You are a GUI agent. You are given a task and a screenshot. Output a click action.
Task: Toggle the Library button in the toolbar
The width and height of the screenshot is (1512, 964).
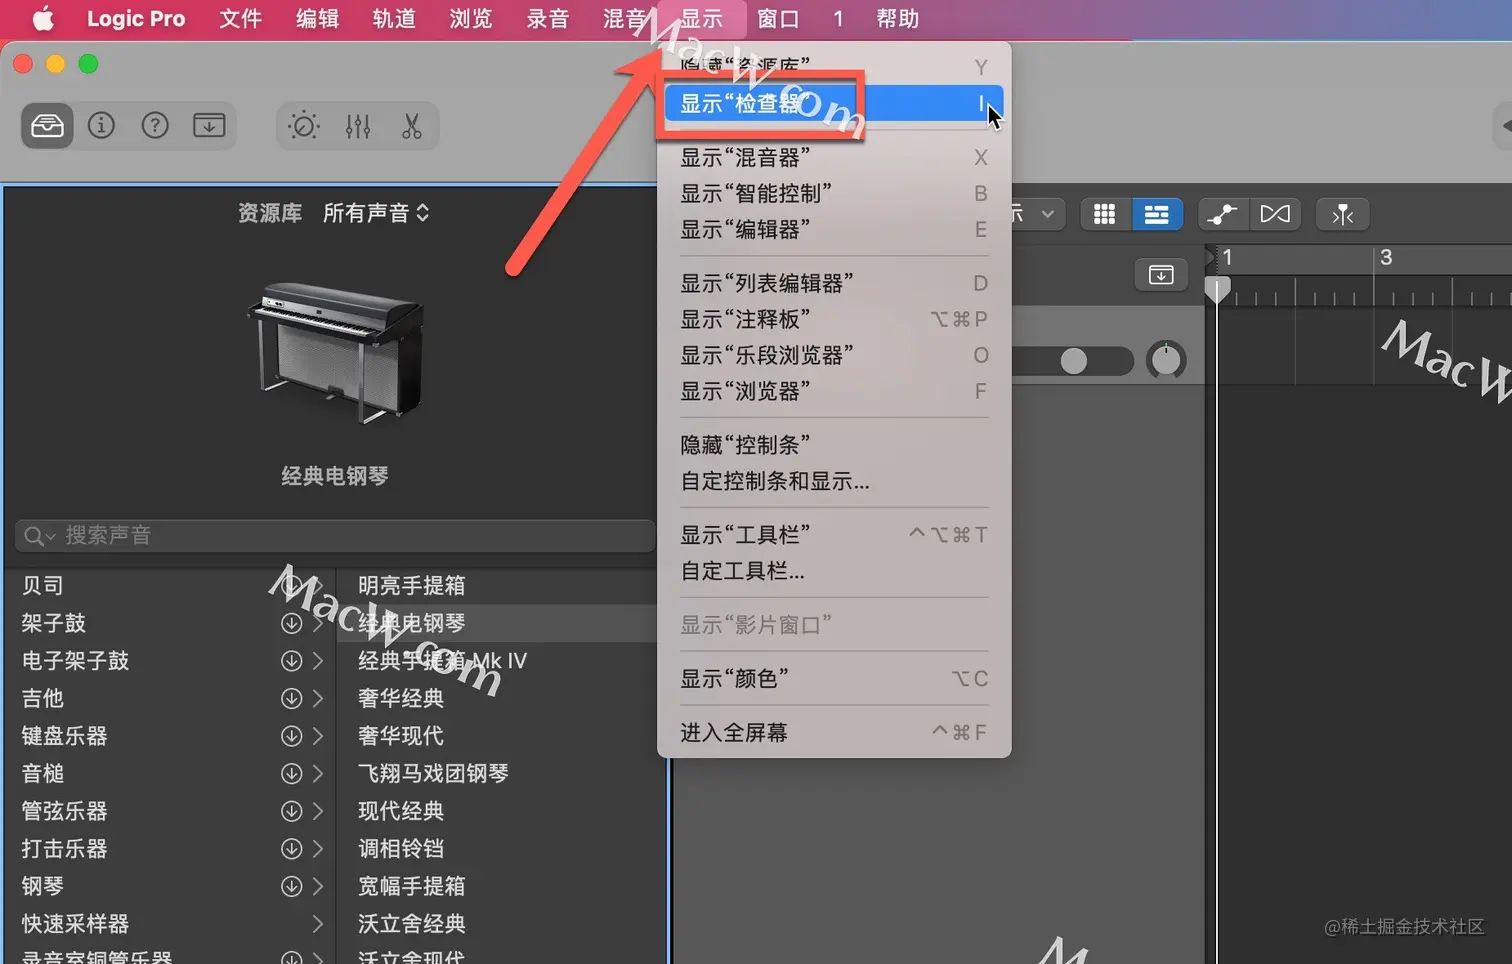[47, 126]
